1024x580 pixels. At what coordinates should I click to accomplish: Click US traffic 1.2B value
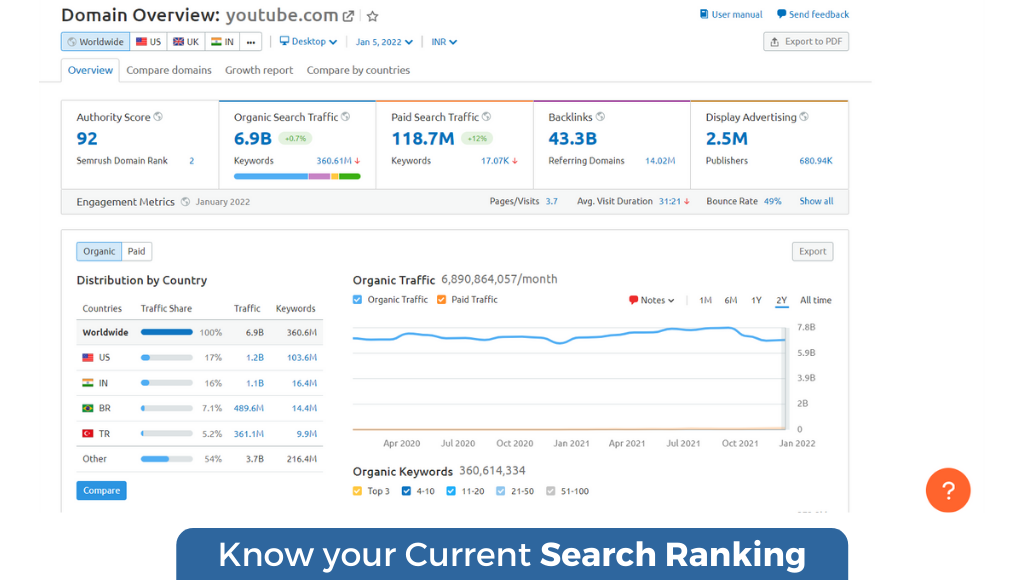point(255,358)
